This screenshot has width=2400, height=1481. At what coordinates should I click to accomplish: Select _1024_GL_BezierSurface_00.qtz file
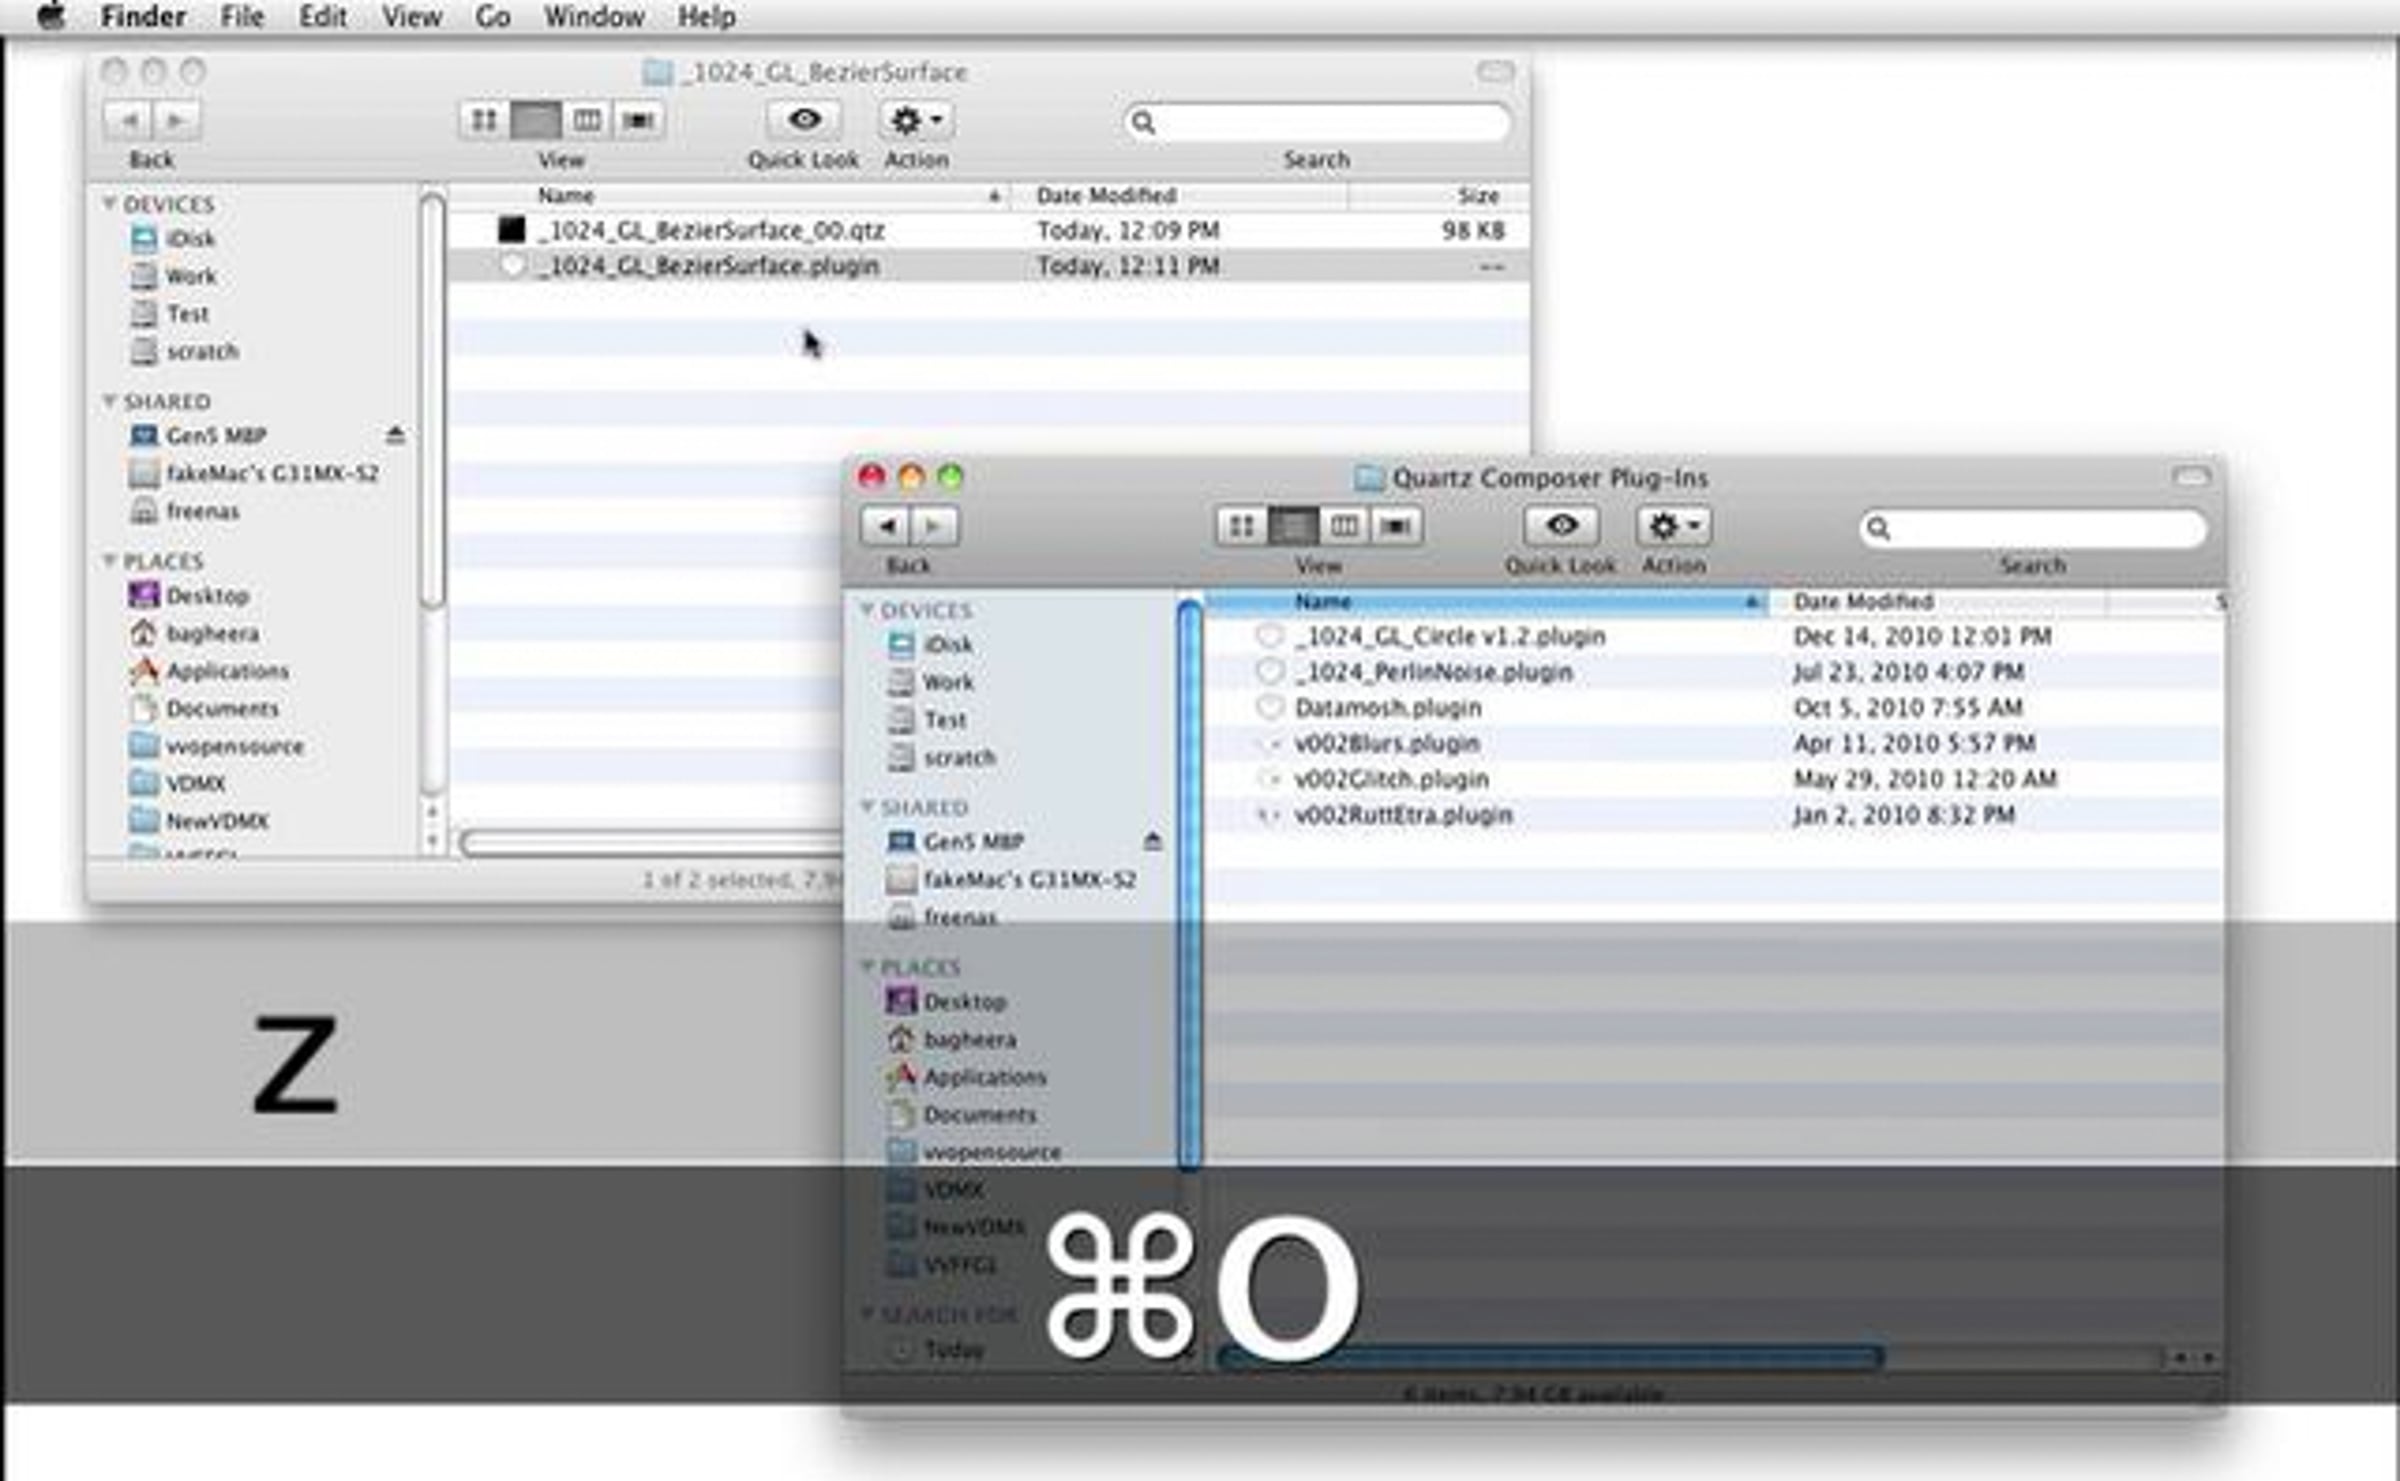988,231
